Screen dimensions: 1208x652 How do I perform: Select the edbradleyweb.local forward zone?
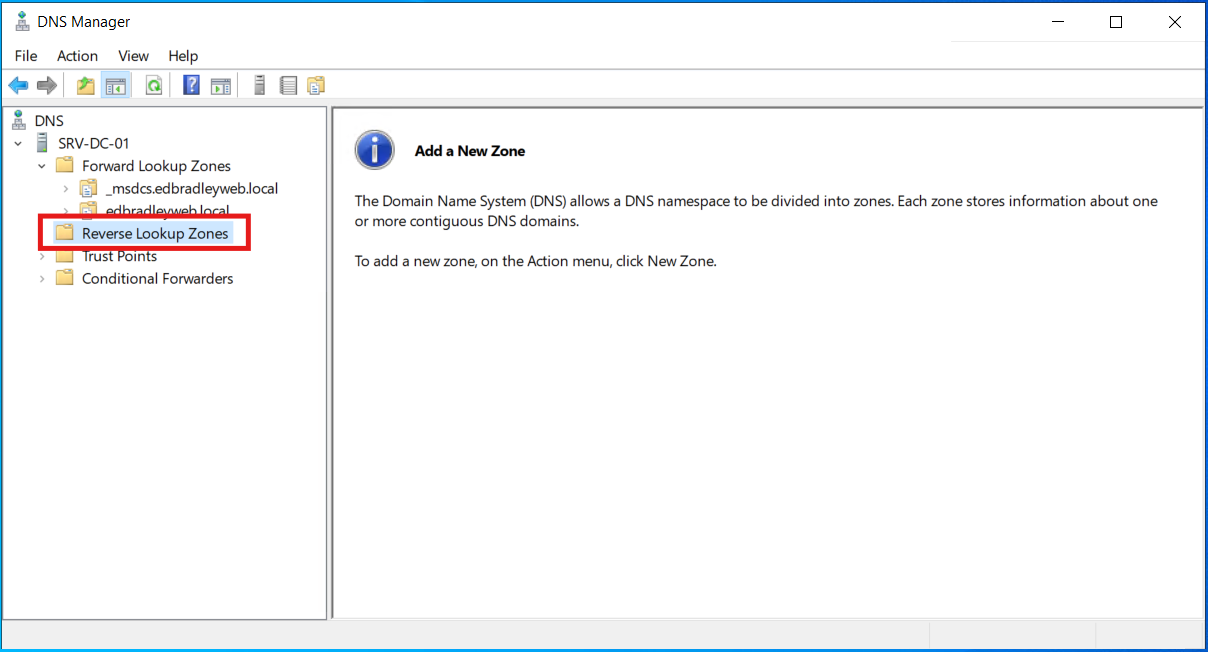(166, 211)
